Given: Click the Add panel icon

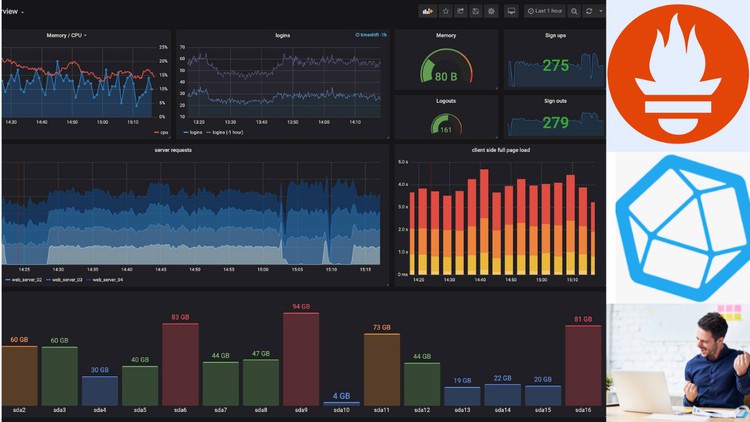Looking at the screenshot, I should click(428, 11).
